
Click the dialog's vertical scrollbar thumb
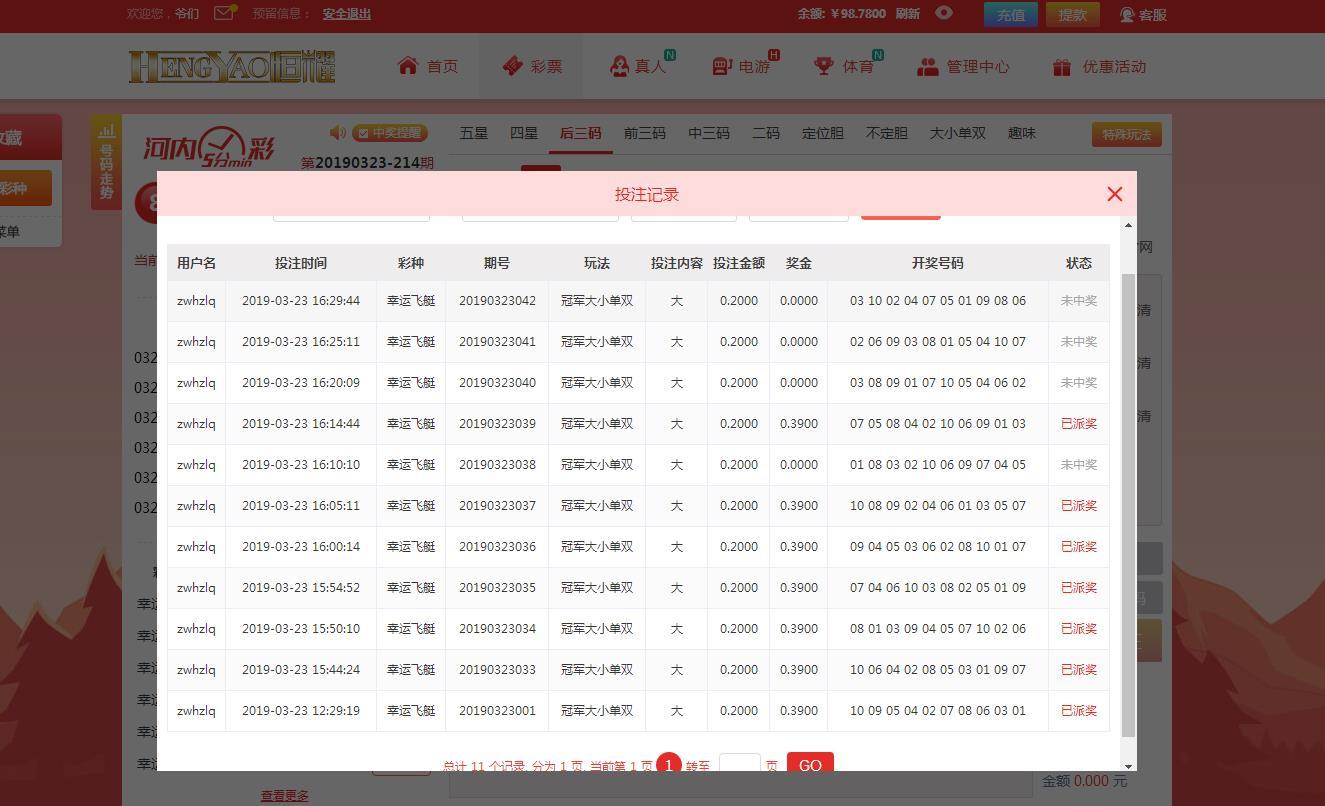pos(1129,505)
